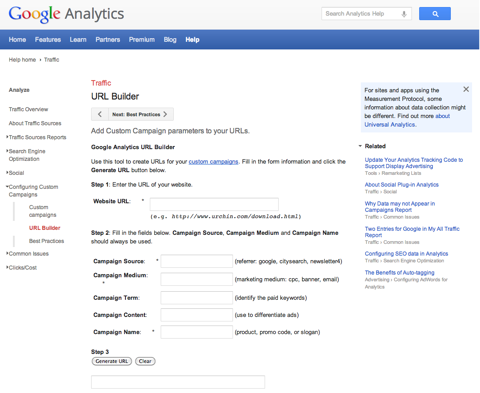Viewport: 480px width, 393px height.
Task: Click the custom campaigns hyperlink in text
Action: 213,162
